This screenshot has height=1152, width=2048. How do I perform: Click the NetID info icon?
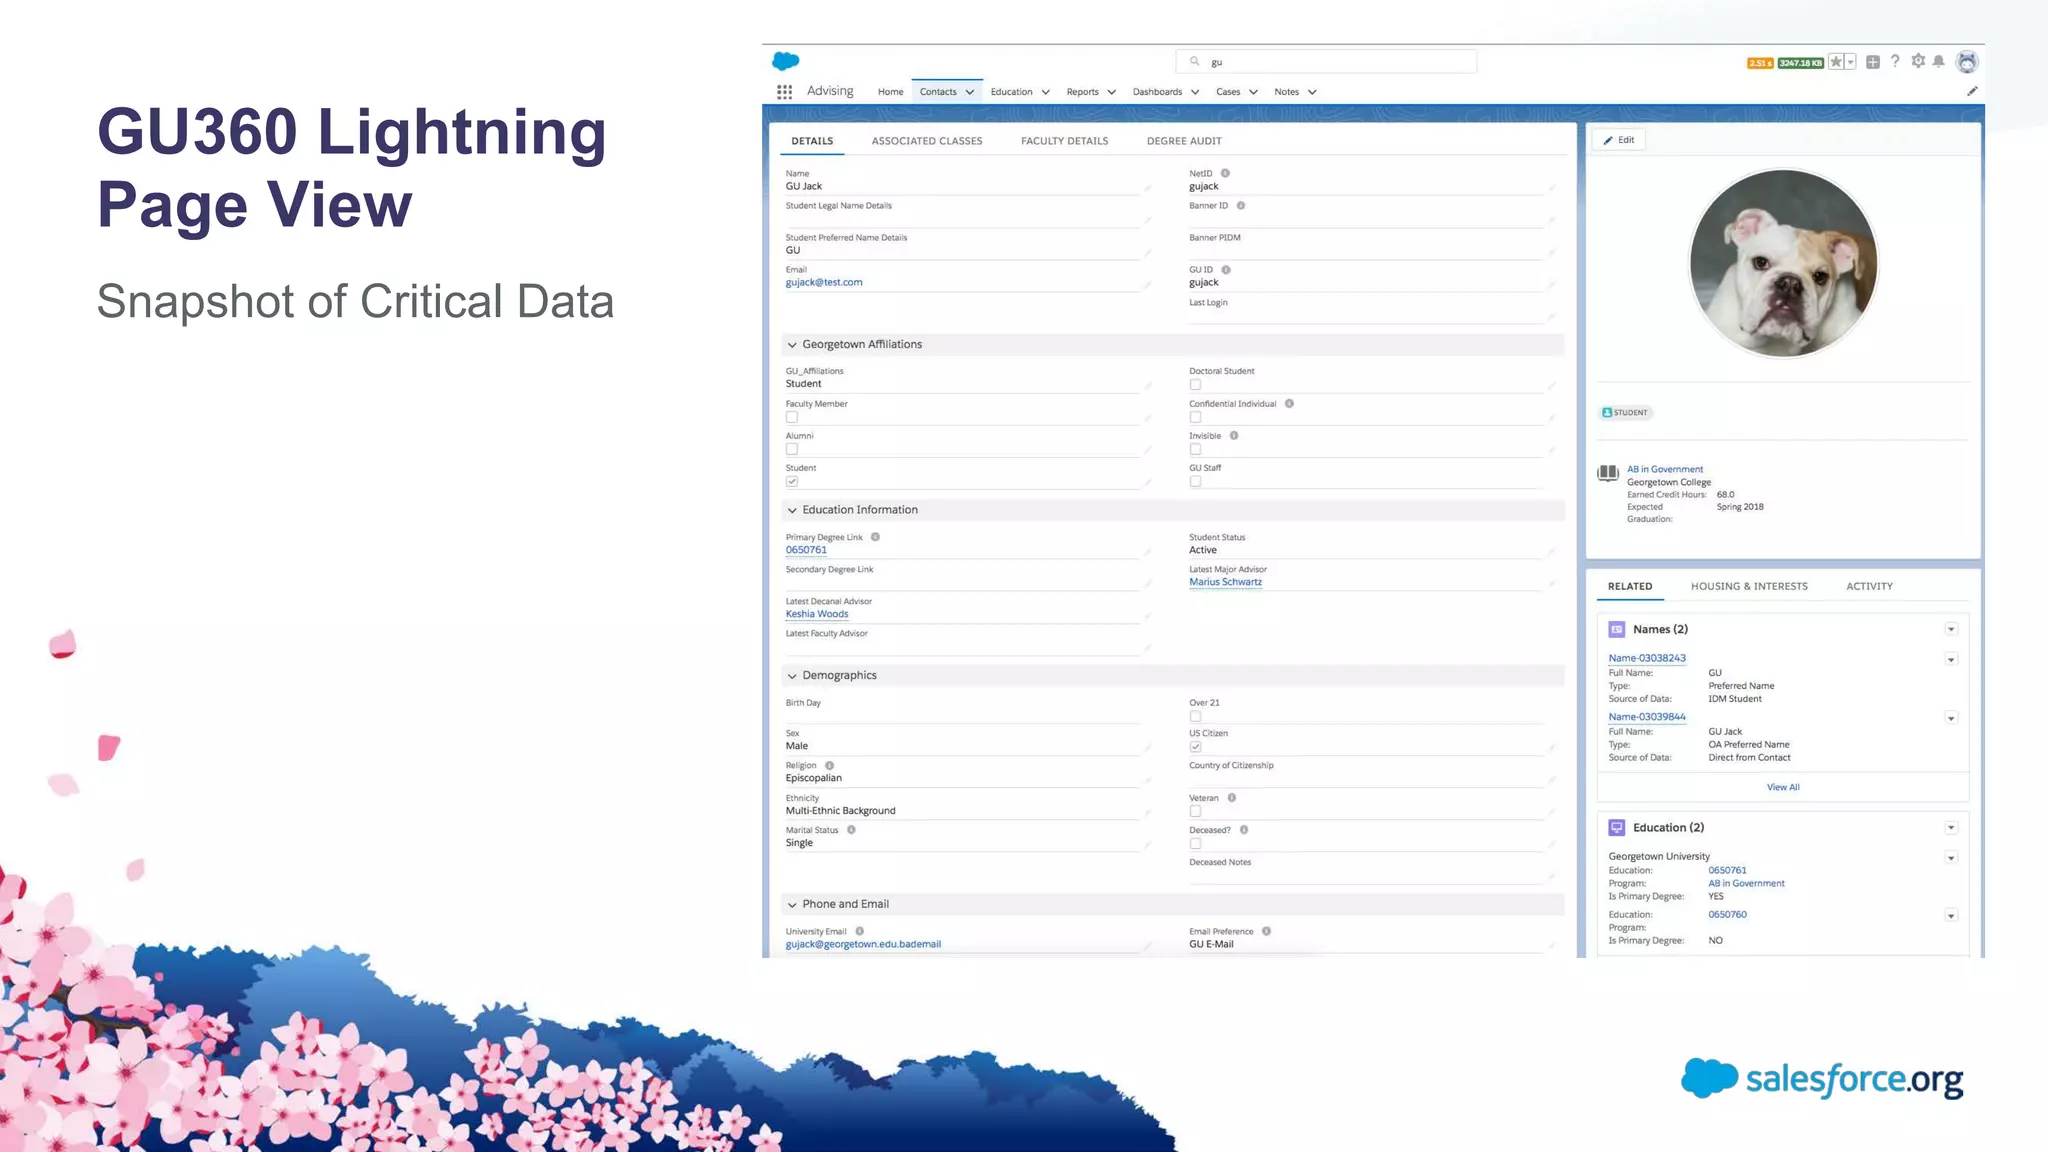click(x=1225, y=173)
